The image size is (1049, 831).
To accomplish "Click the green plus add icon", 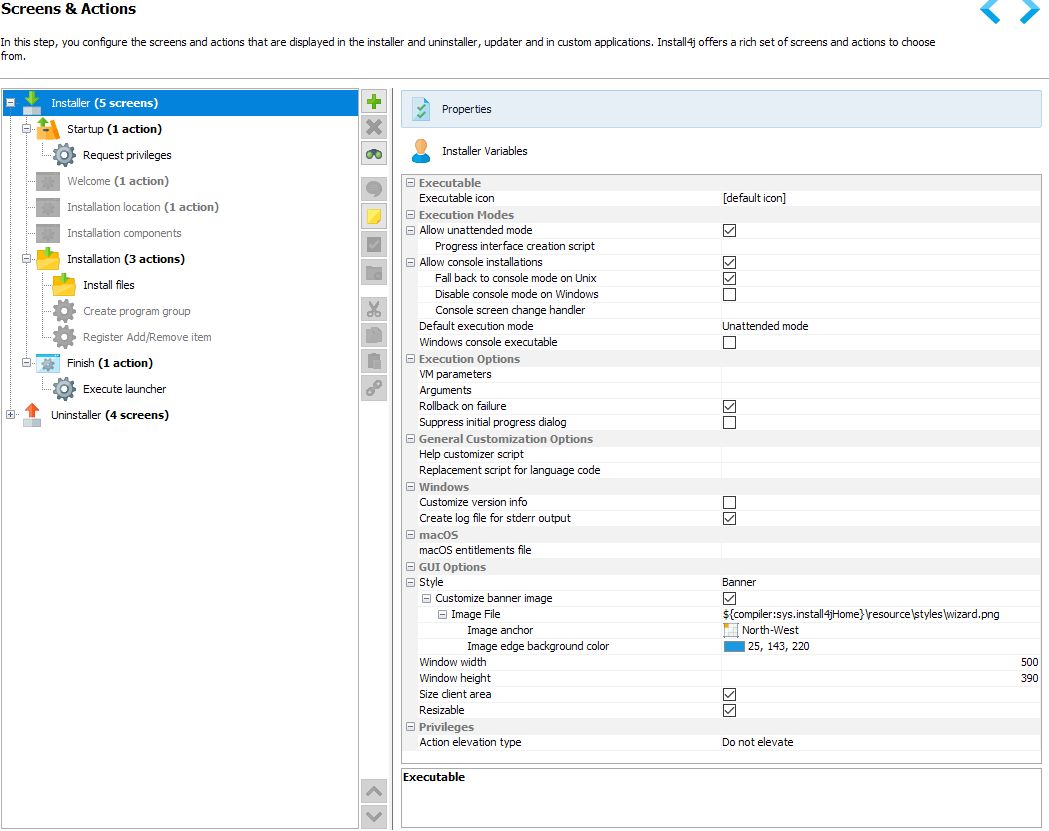I will pos(374,102).
